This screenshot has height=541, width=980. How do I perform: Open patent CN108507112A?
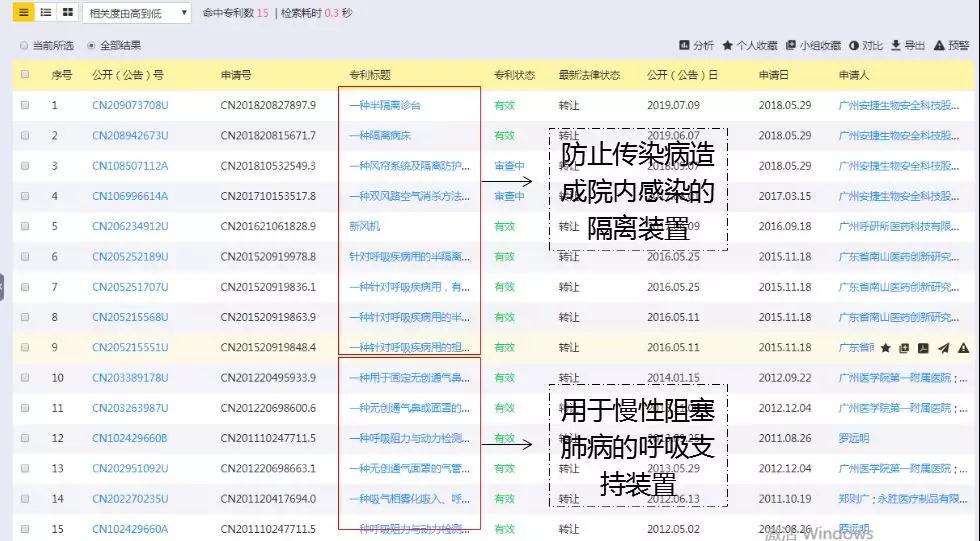130,166
